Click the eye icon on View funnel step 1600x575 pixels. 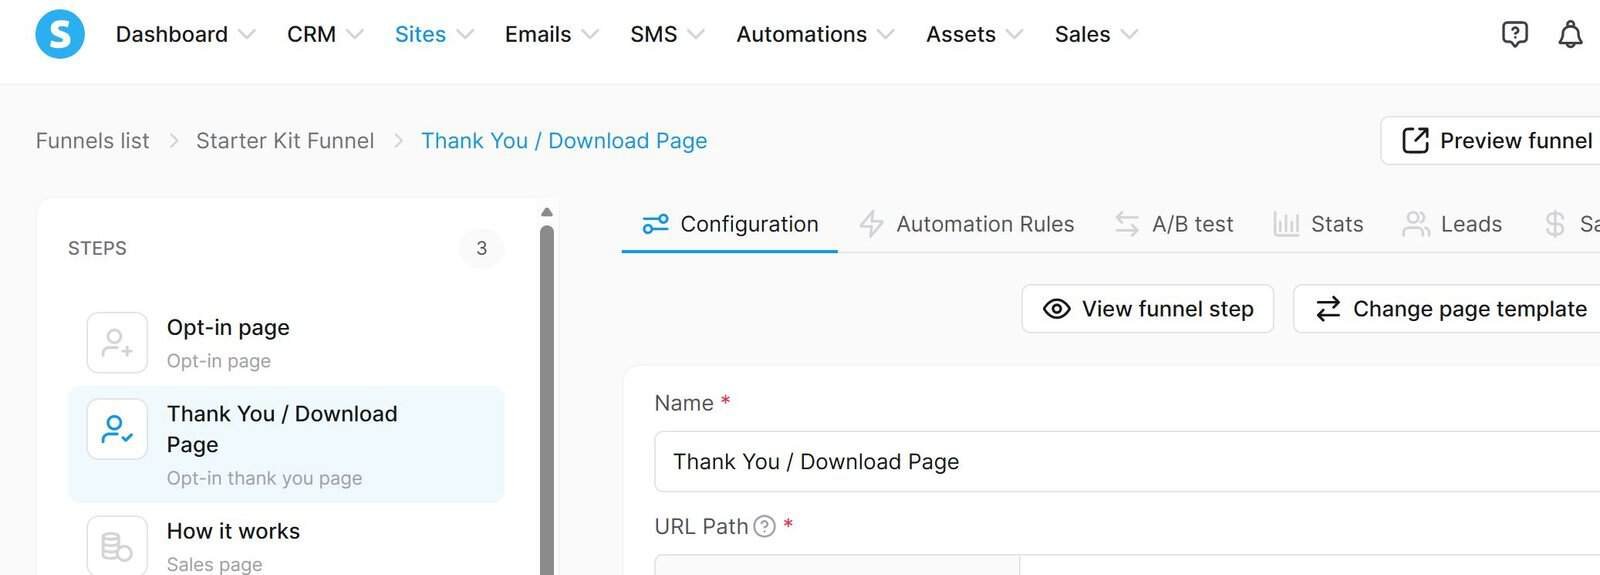1056,309
